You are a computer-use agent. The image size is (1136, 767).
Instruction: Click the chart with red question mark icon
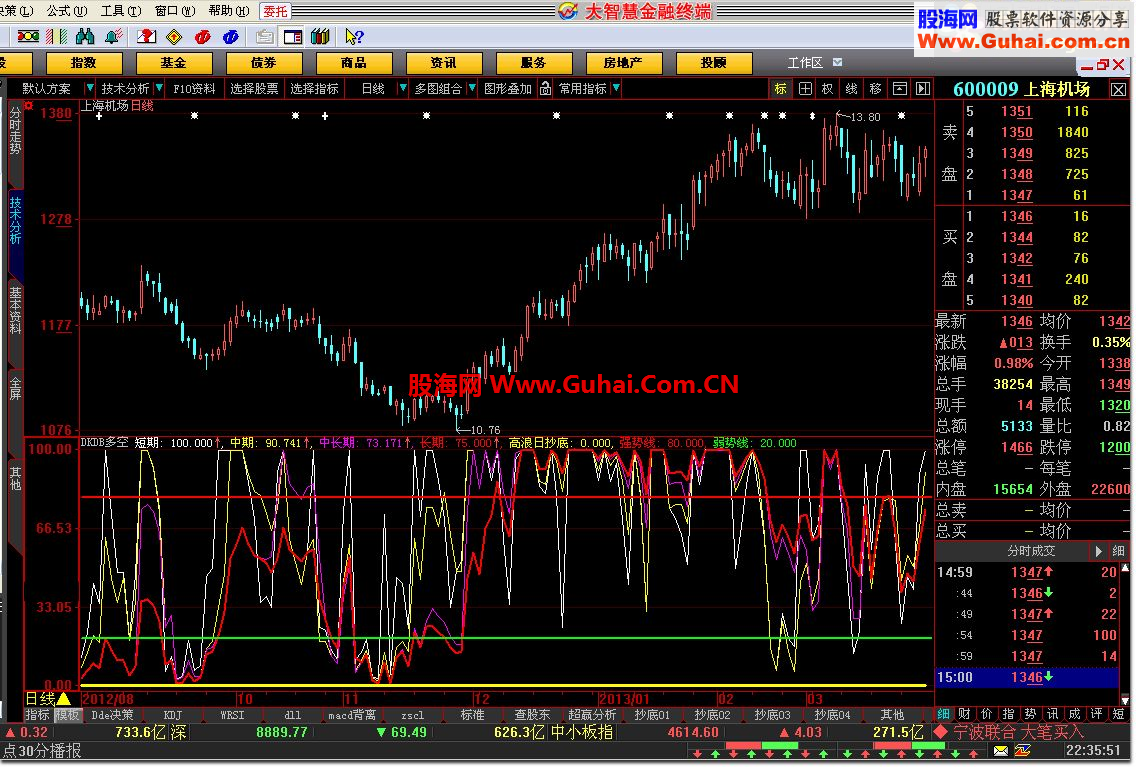tap(146, 36)
